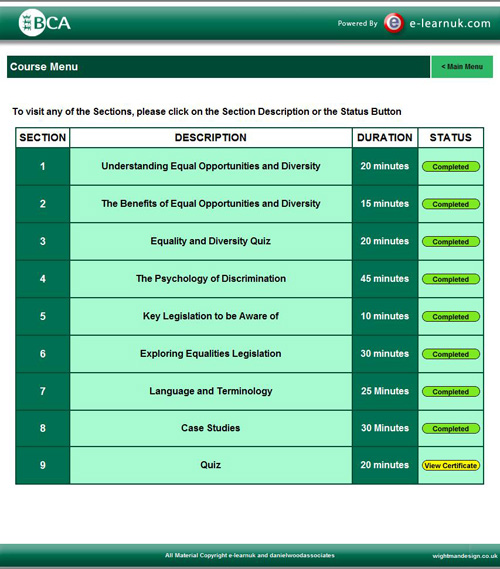Click Completed status for Case Studies

pyautogui.click(x=451, y=429)
